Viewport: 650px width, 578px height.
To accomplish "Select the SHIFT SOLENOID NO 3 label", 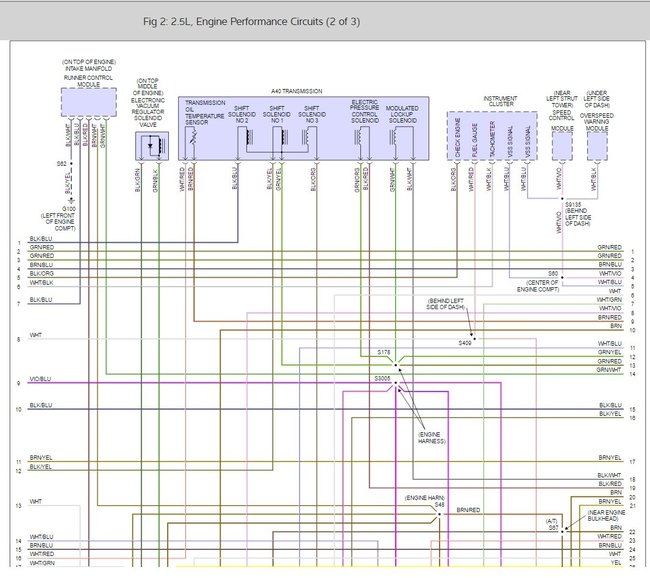I will pos(312,114).
